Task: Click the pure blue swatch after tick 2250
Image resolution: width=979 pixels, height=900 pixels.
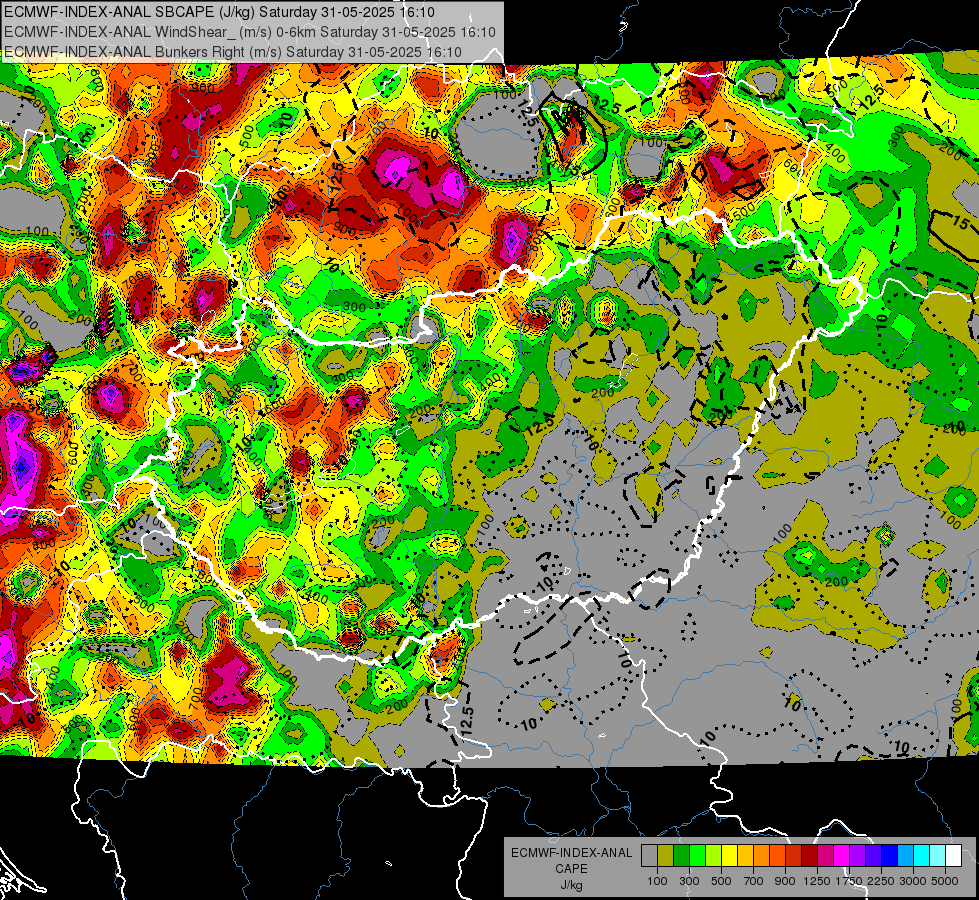Action: 890,856
